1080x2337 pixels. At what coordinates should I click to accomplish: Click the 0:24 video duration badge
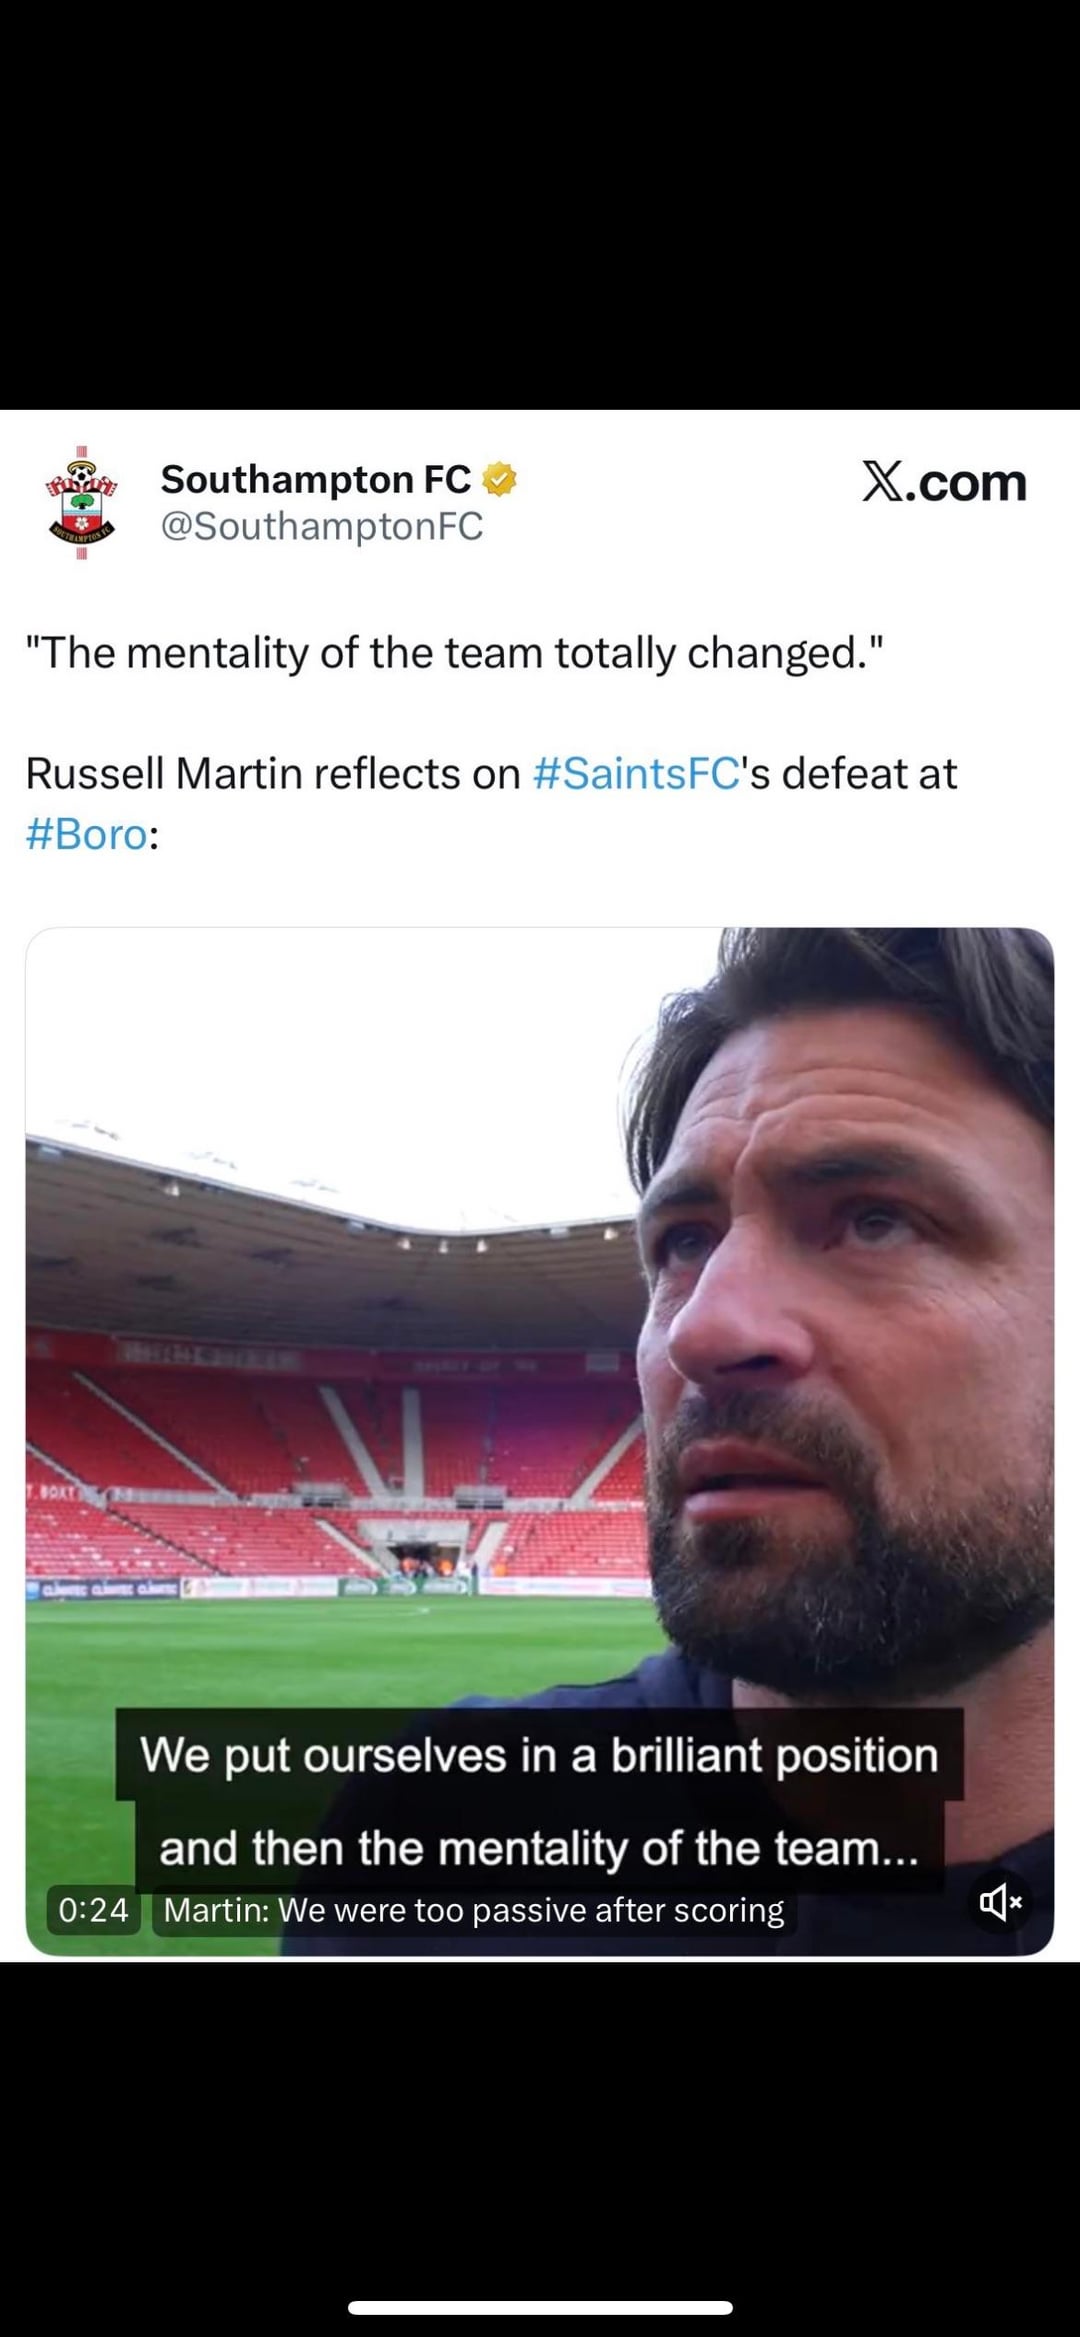pyautogui.click(x=93, y=1910)
